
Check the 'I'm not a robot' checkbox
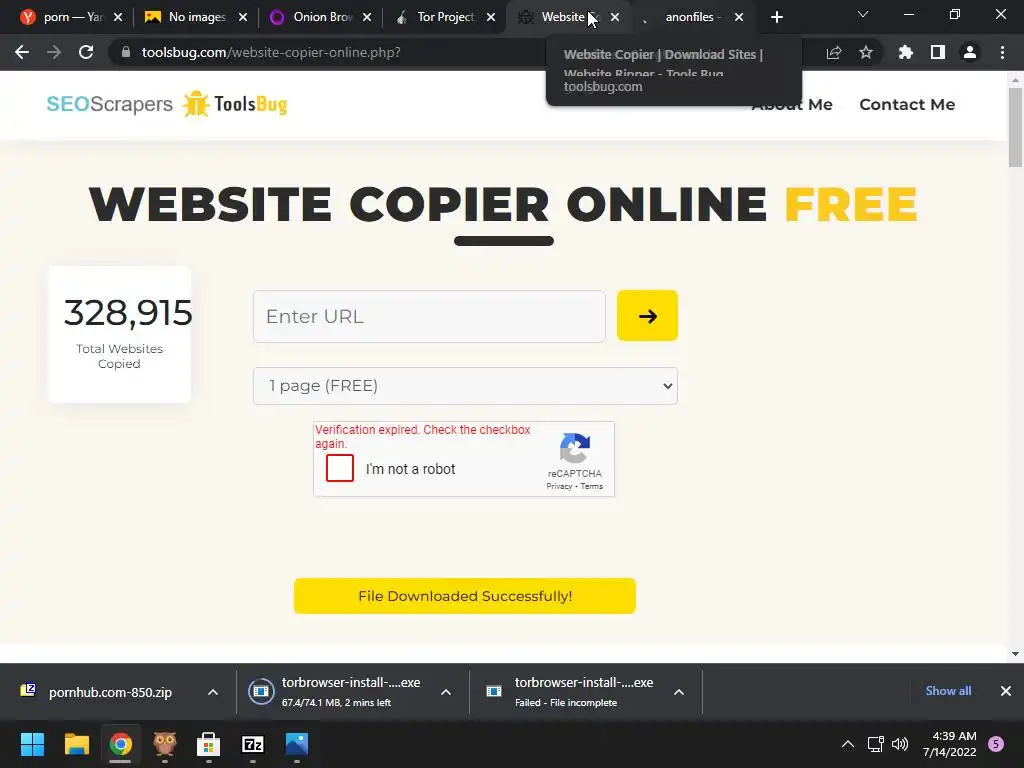pos(340,468)
